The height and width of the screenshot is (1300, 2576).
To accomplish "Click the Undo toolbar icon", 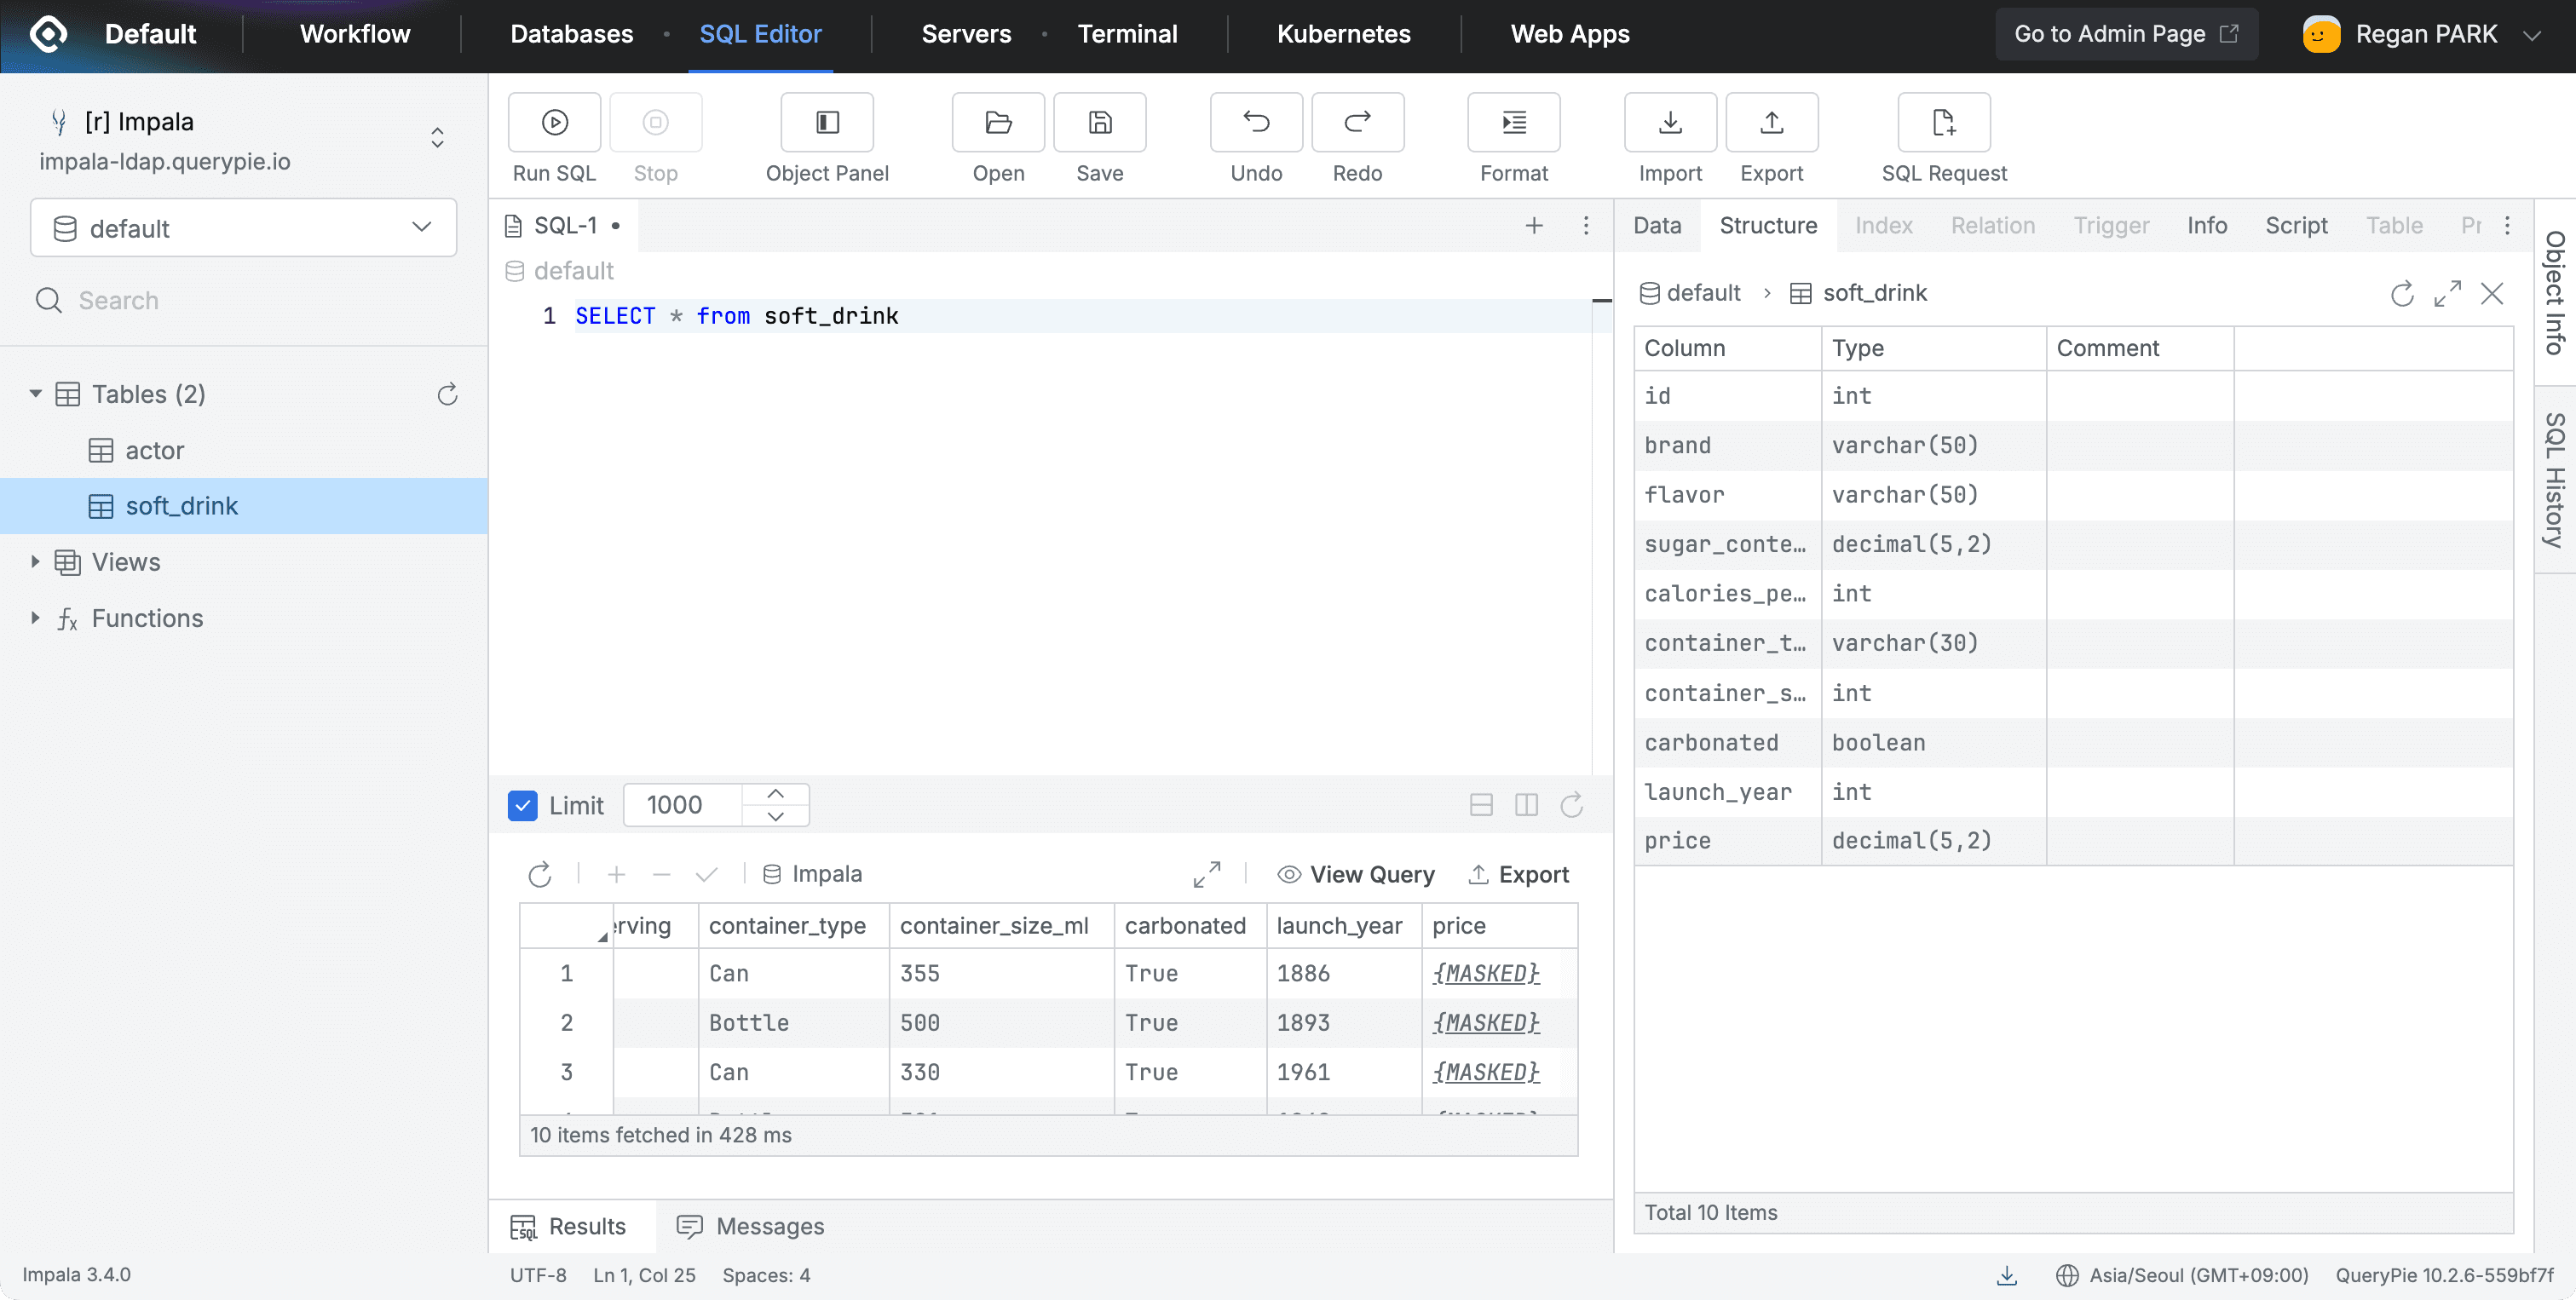I will [1256, 123].
